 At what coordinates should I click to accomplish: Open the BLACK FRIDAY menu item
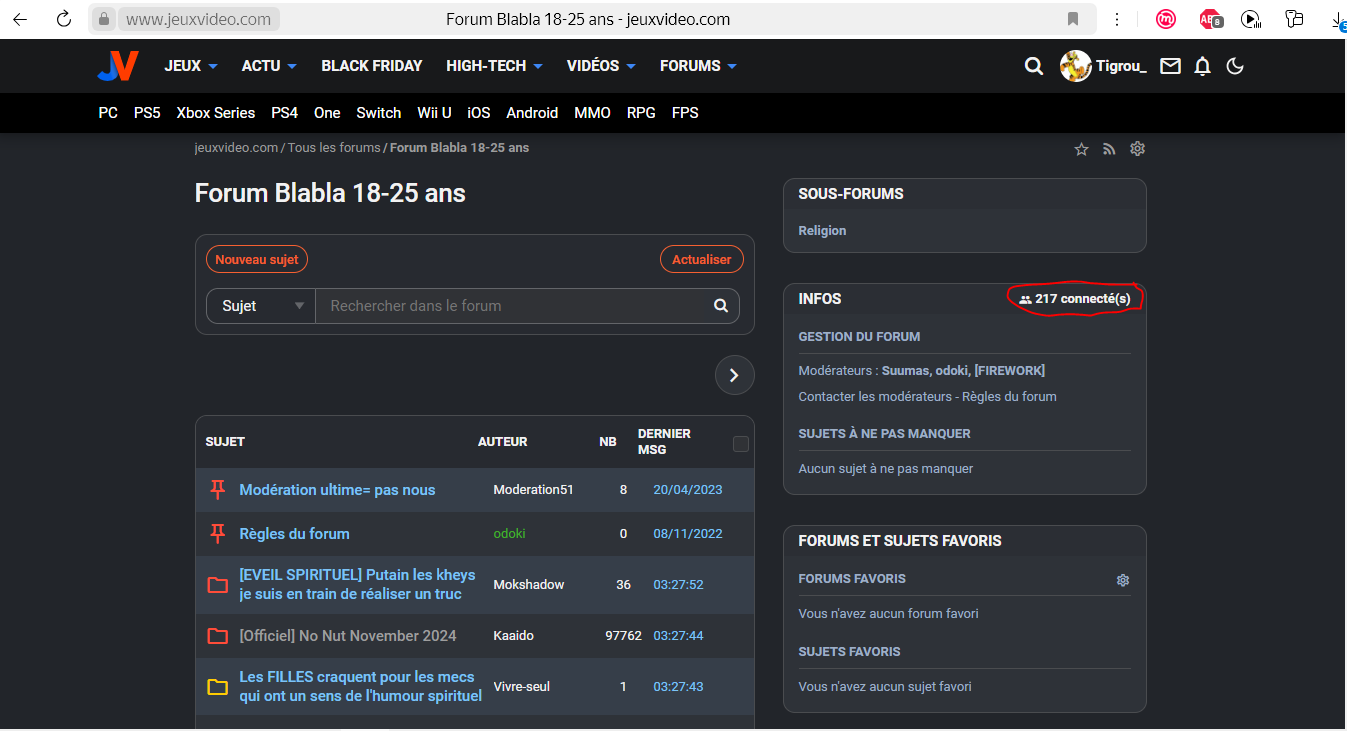[x=371, y=66]
